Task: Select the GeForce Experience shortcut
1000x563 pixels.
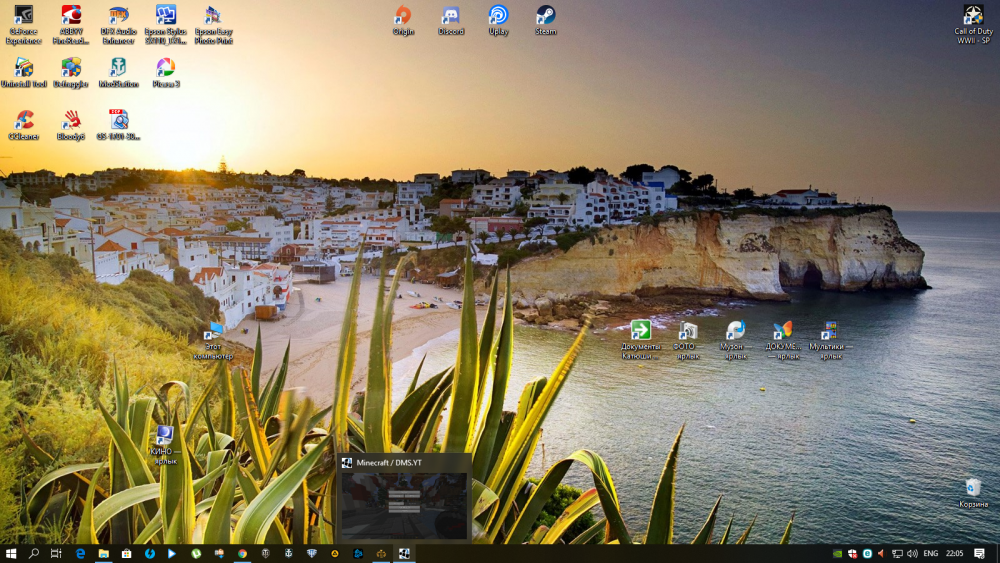Action: pos(24,16)
